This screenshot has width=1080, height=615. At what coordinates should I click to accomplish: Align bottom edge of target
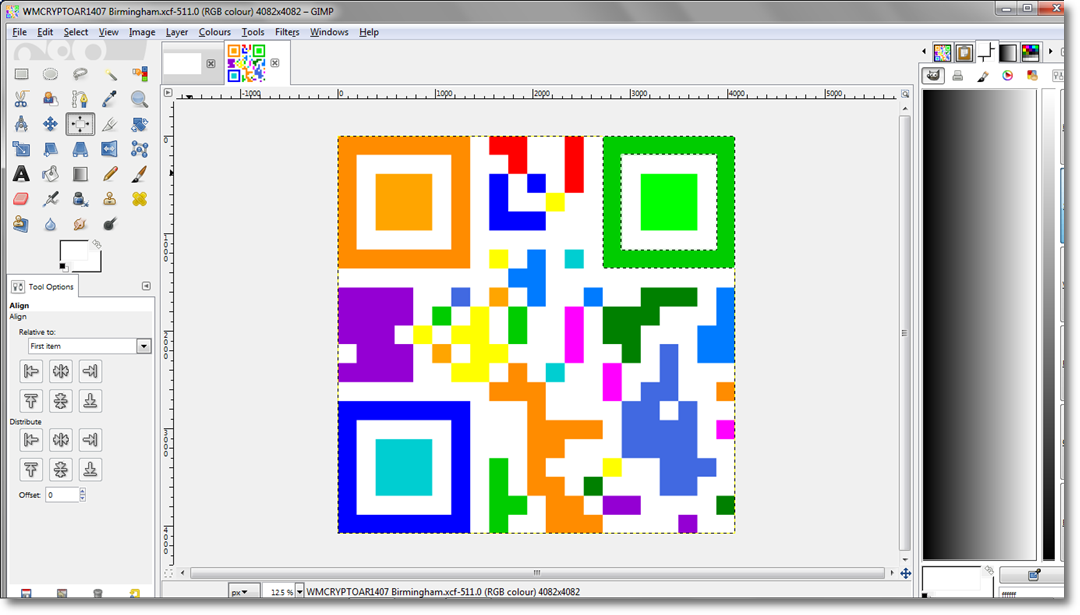(x=90, y=401)
